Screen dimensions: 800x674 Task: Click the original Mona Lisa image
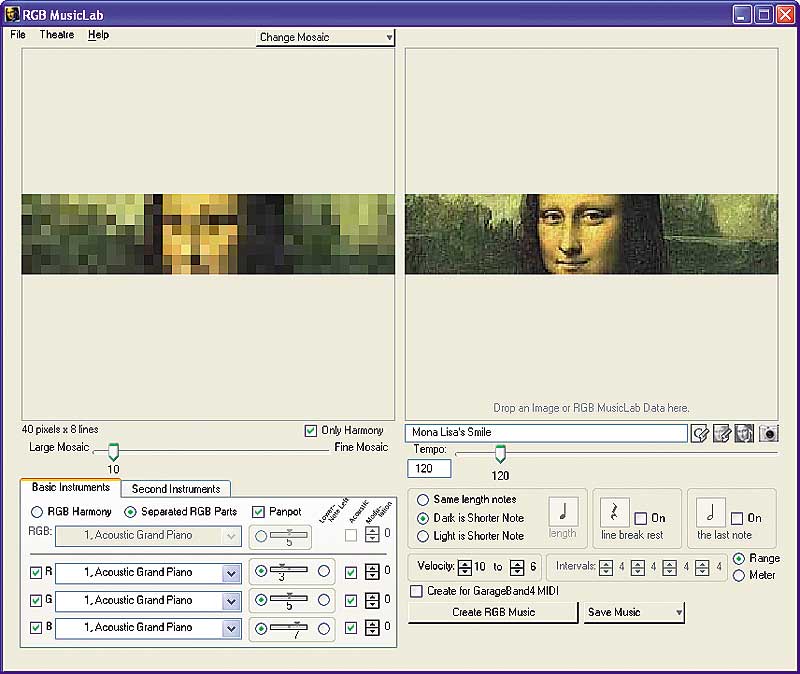[592, 234]
